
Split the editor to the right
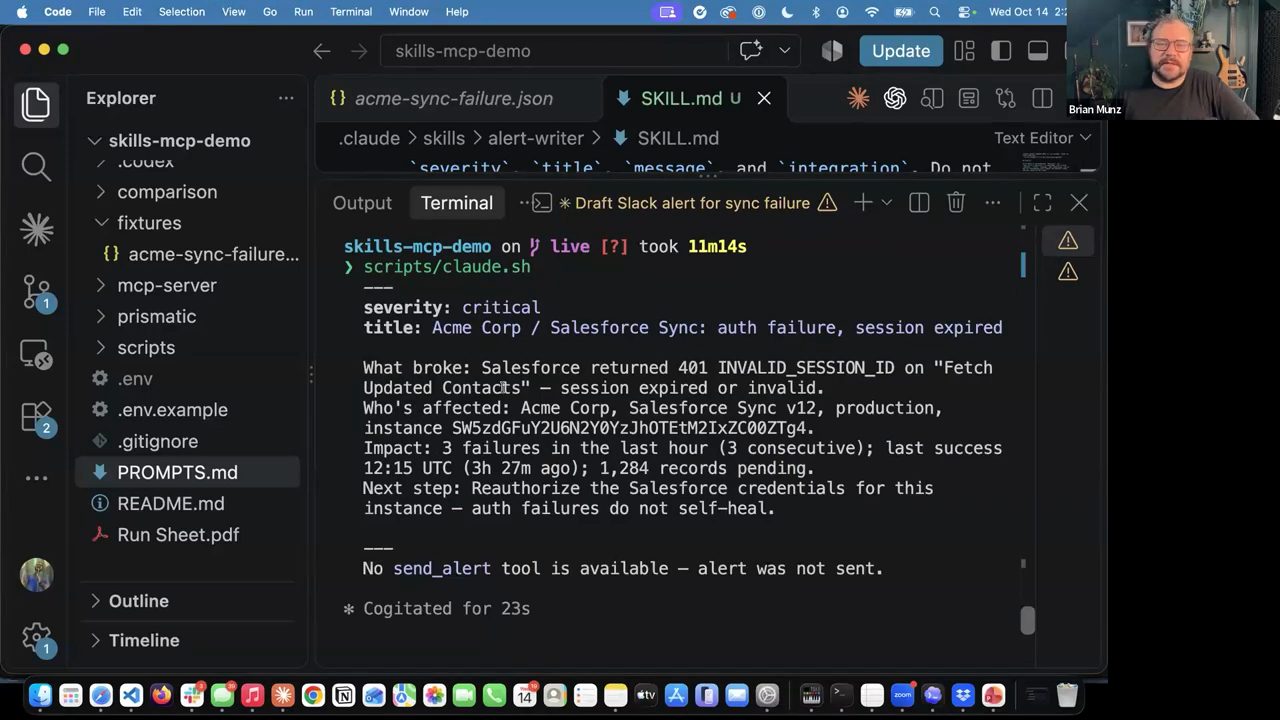(x=1042, y=98)
